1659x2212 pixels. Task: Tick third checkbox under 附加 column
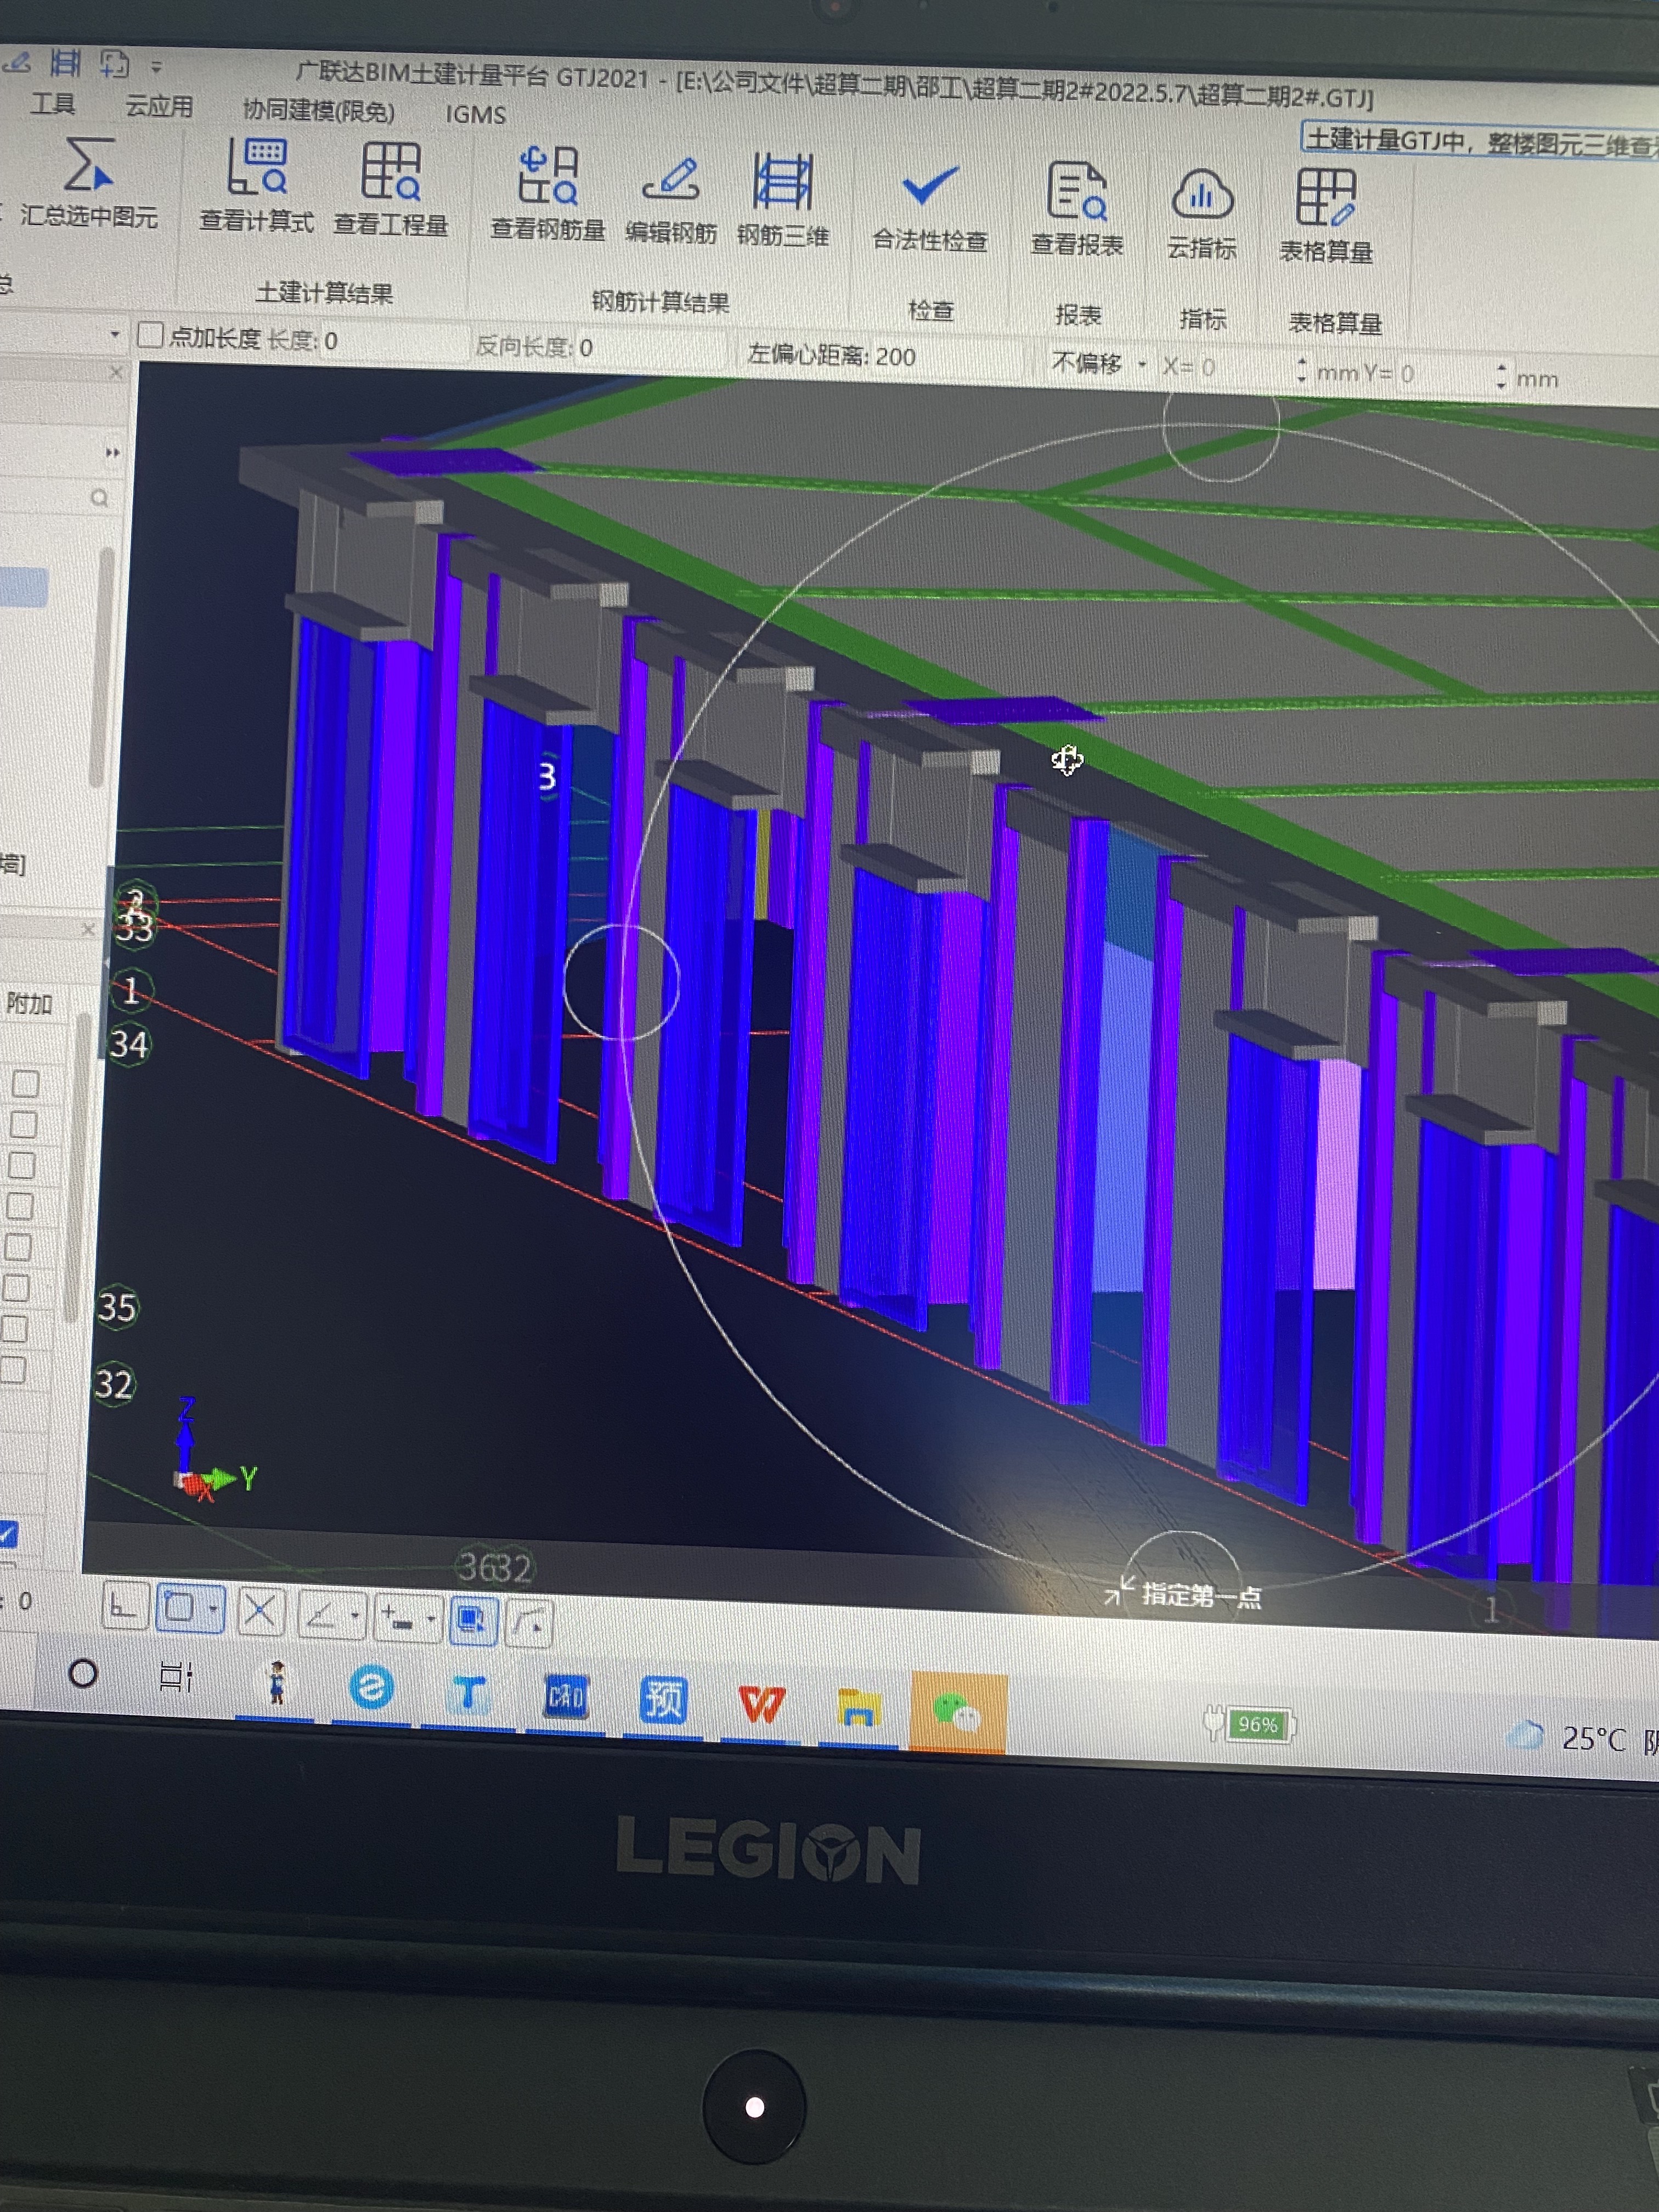coord(22,1165)
